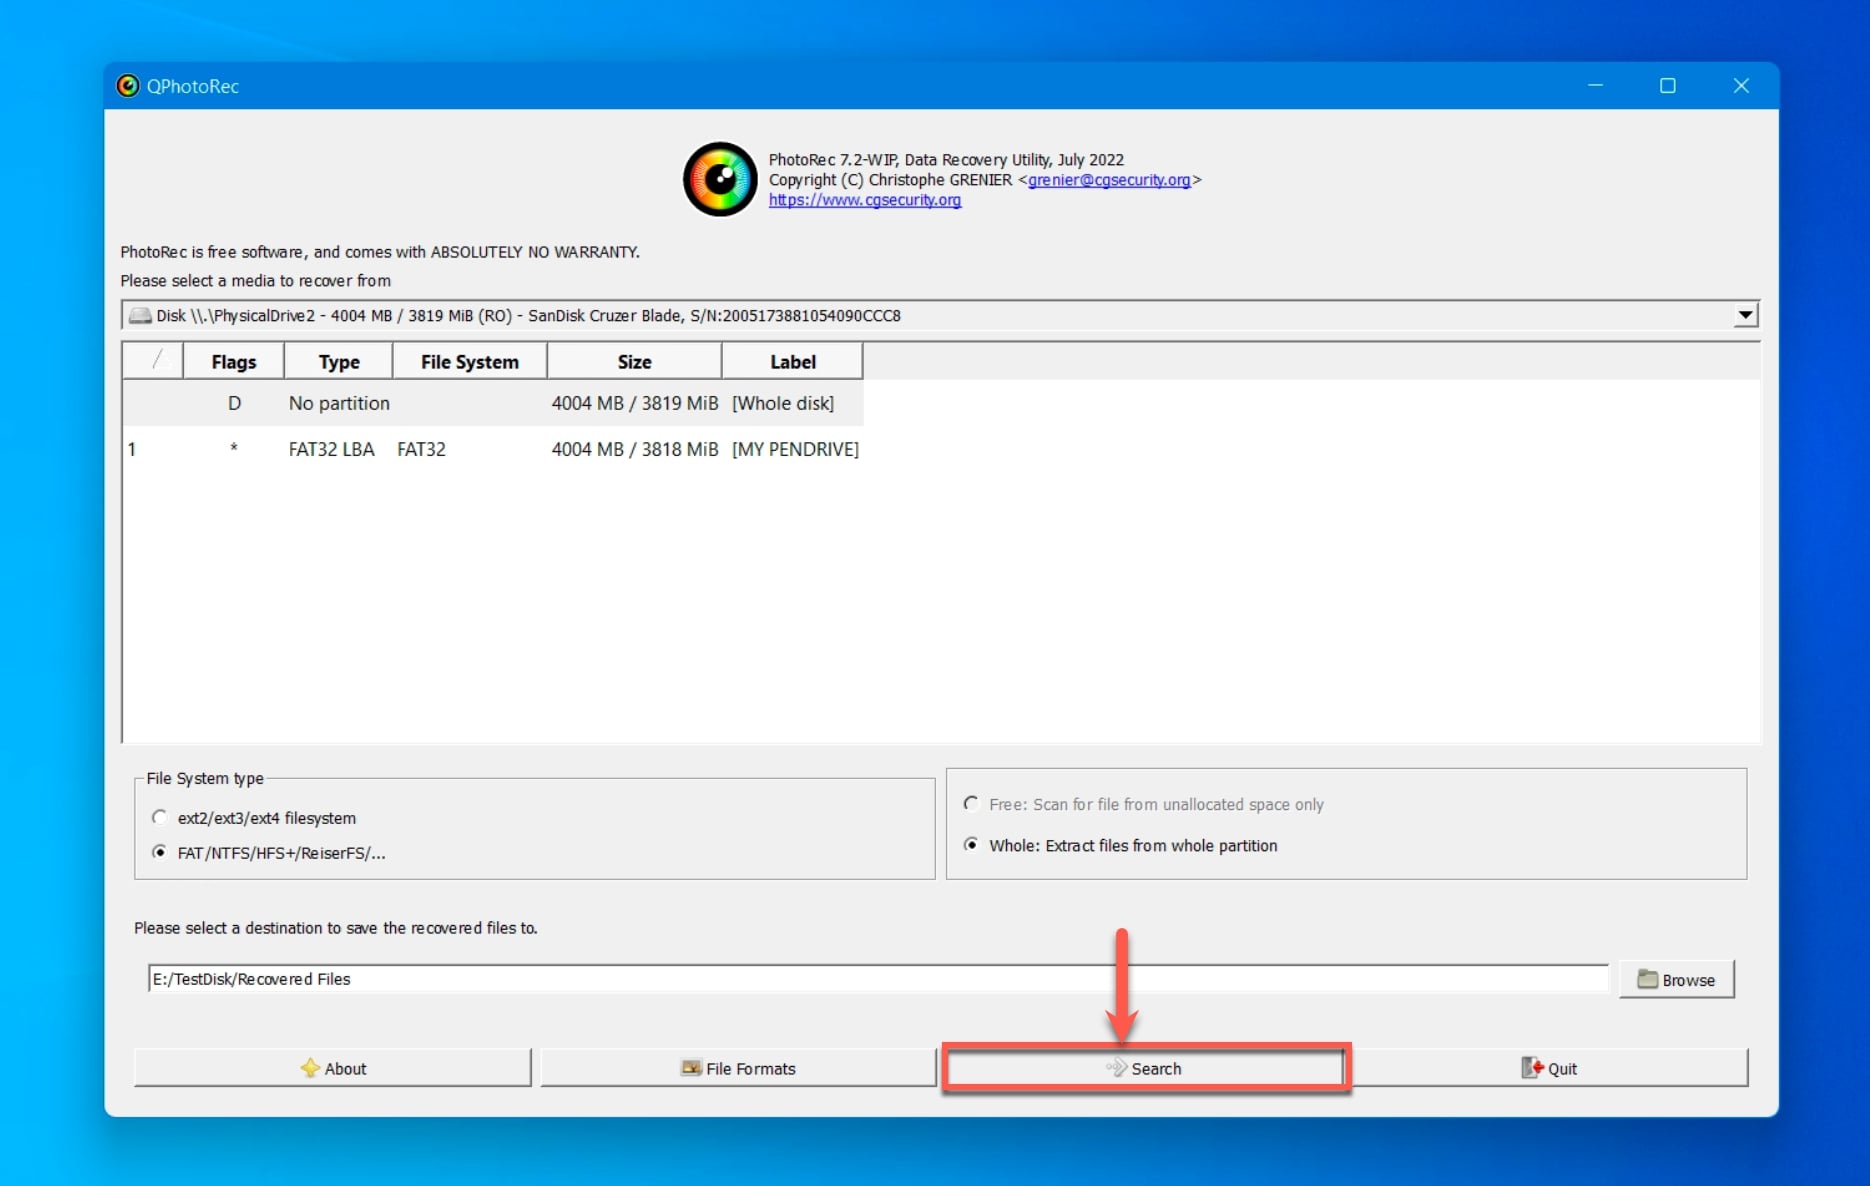Quit the PhotoRec application

[x=1550, y=1068]
